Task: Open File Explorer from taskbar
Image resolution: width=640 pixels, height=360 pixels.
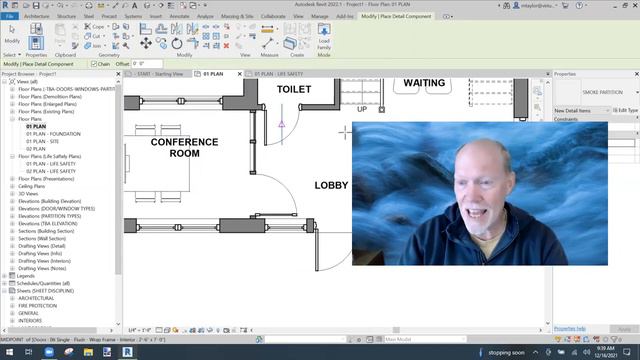Action: (88, 352)
